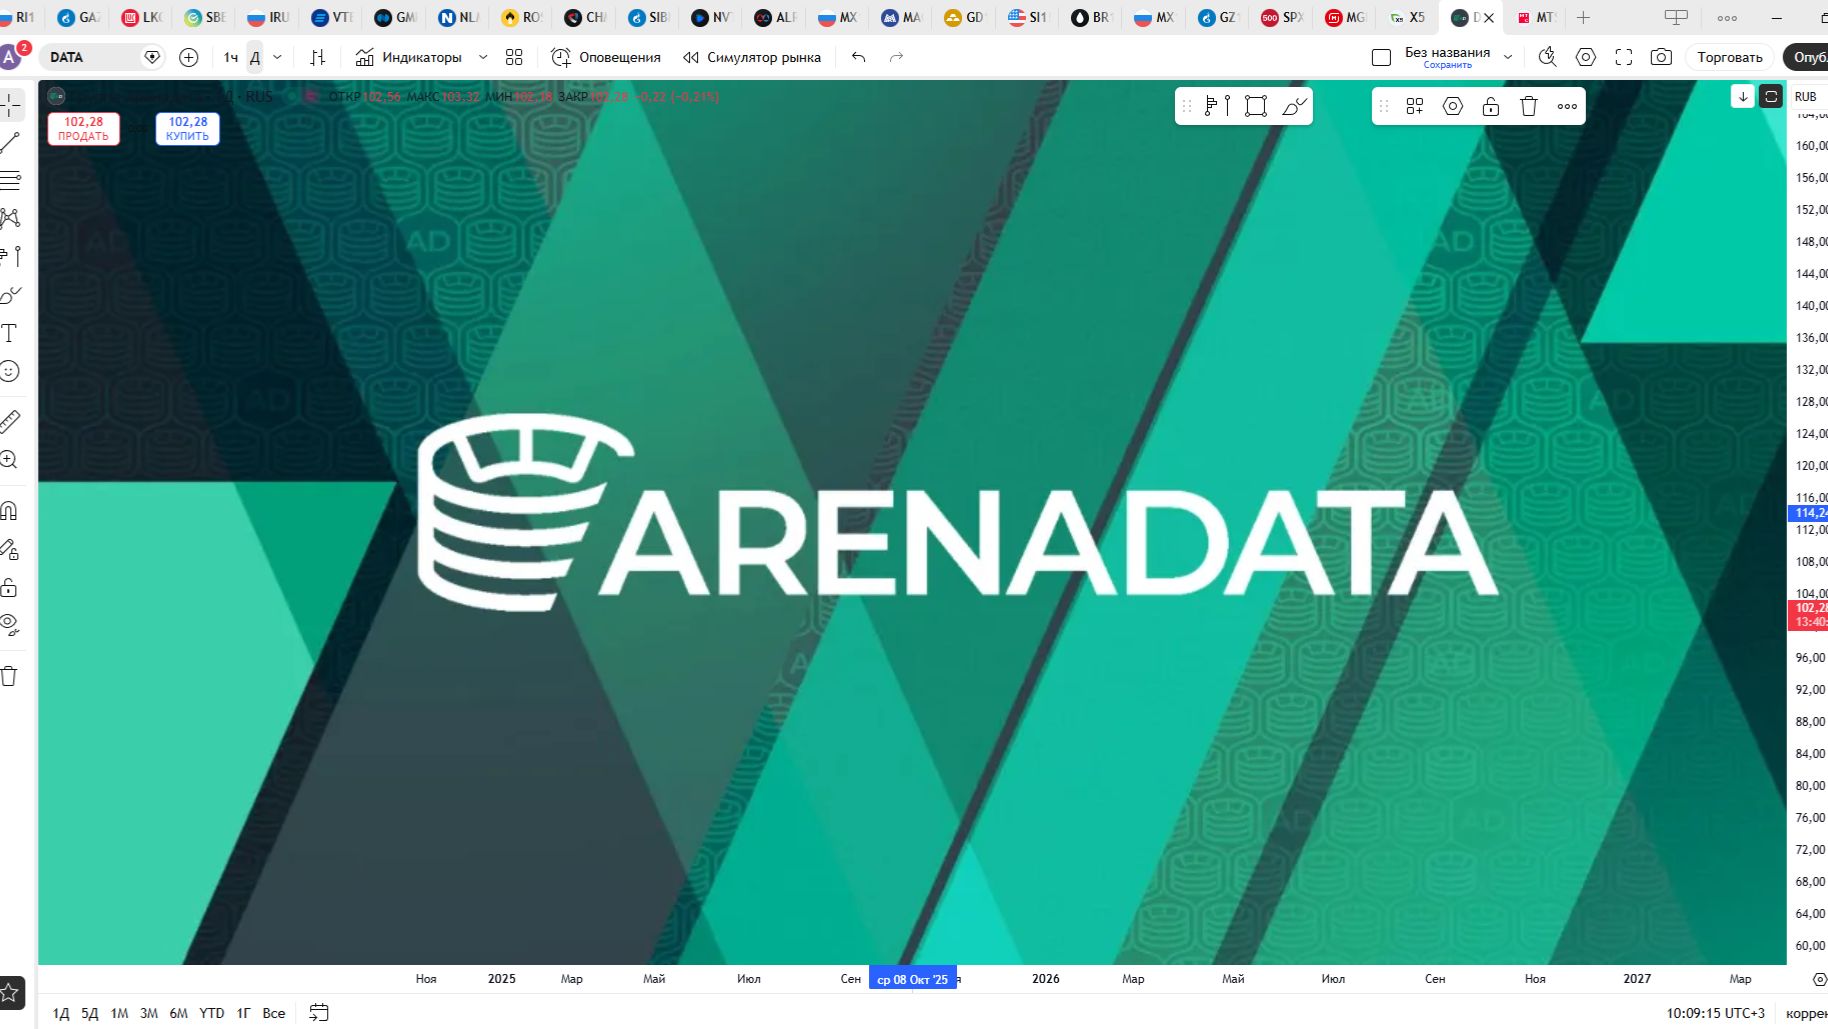Image resolution: width=1828 pixels, height=1029 pixels.
Task: Select the YTD date range
Action: pos(212,1013)
